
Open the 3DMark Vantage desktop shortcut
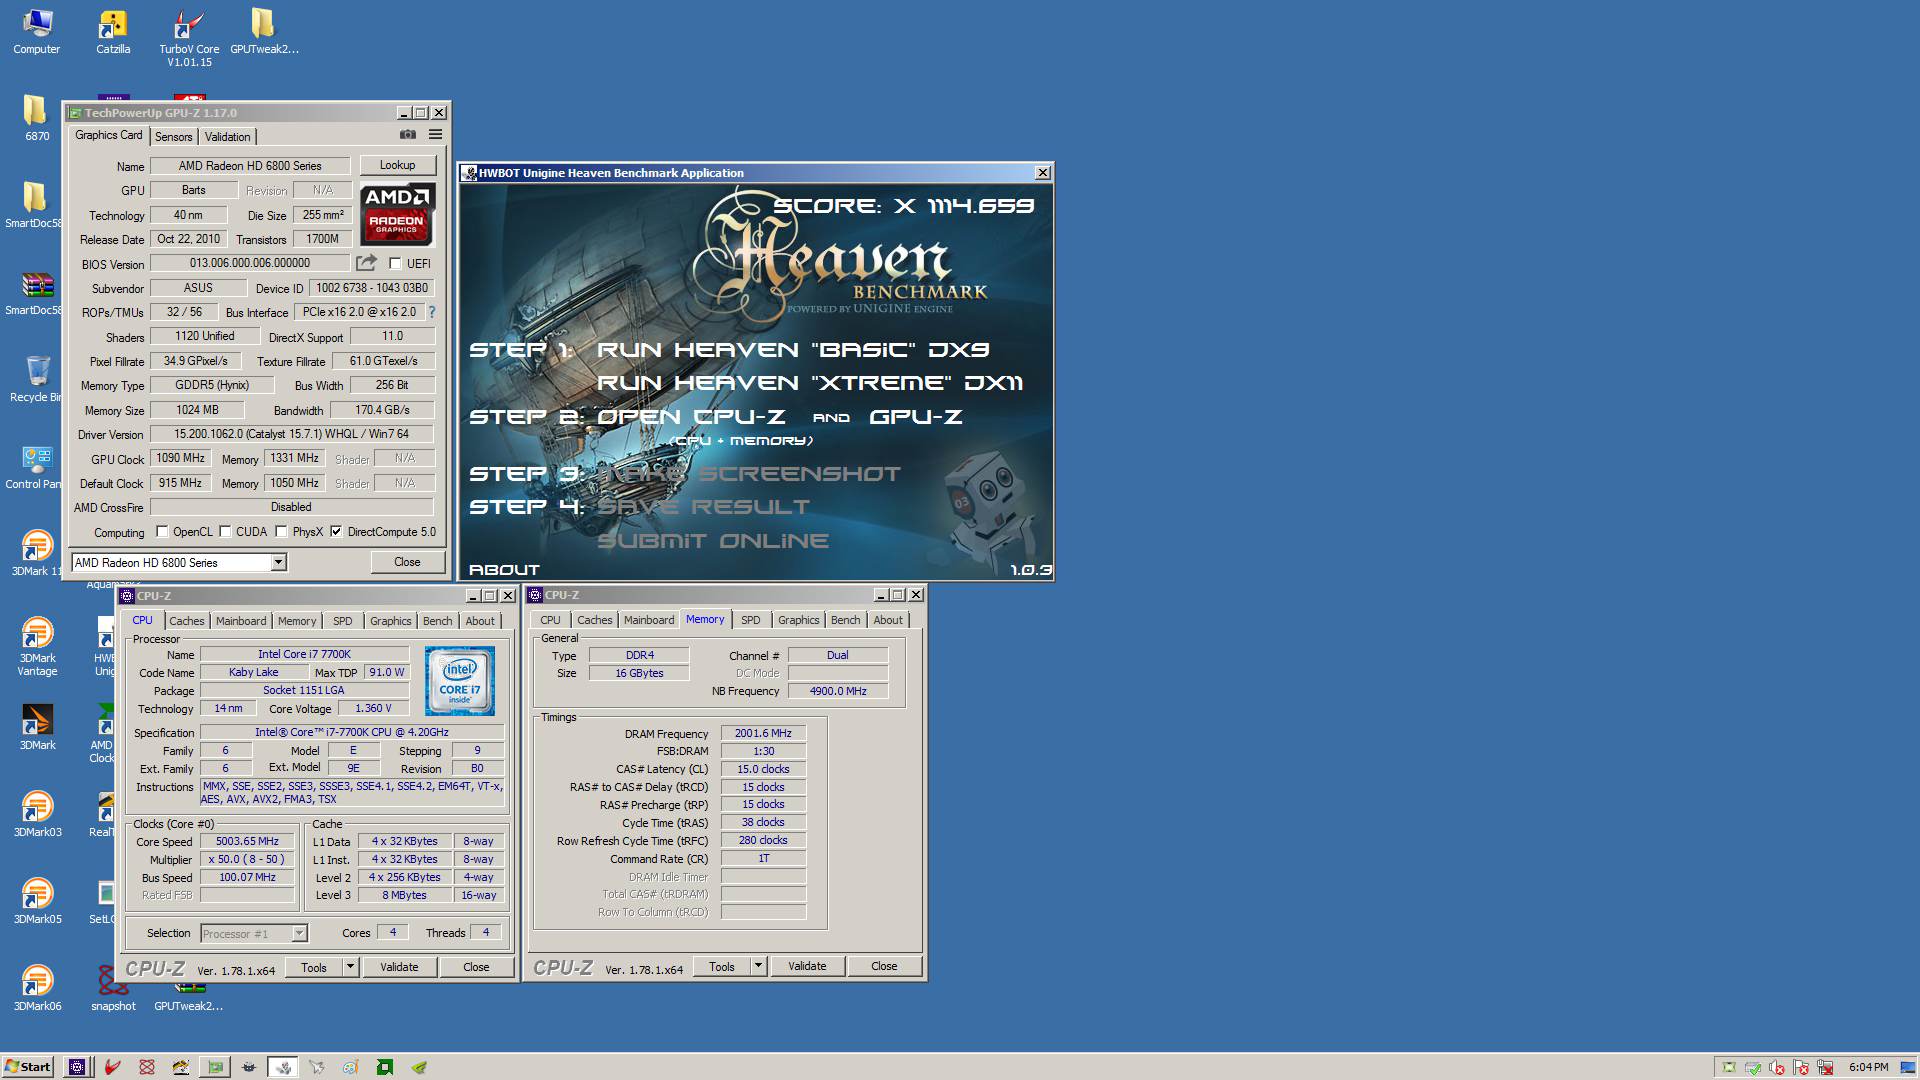pyautogui.click(x=37, y=647)
